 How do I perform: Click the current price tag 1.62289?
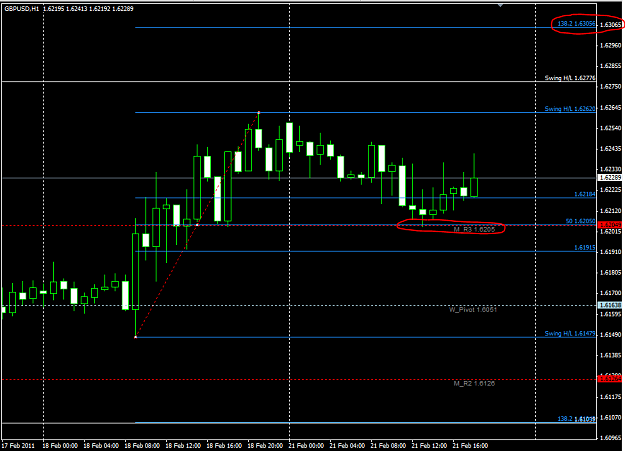(610, 177)
